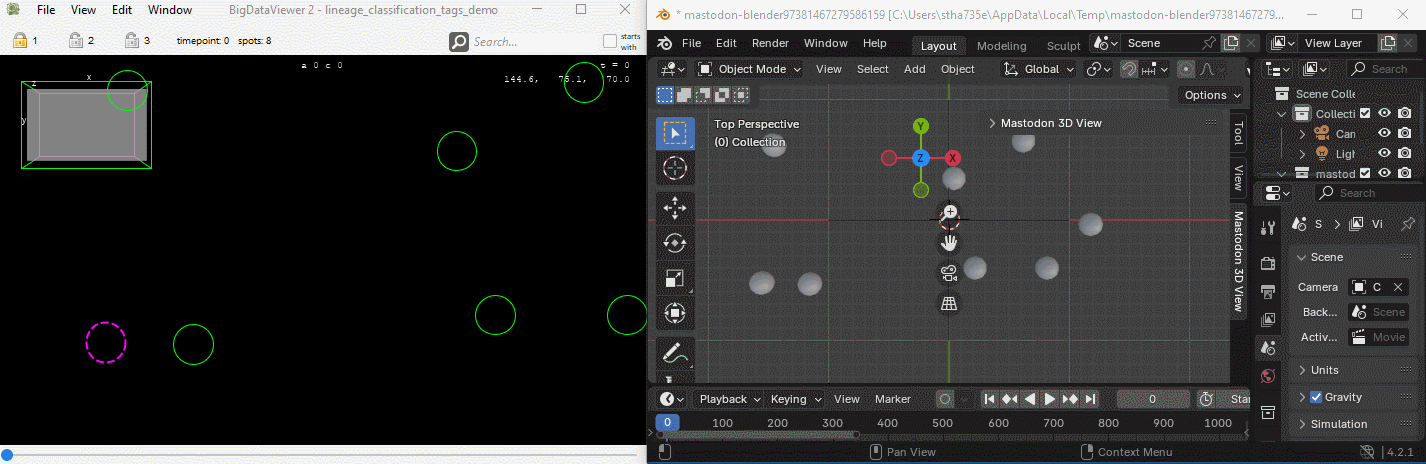The width and height of the screenshot is (1426, 464).
Task: Choose the Cursor tool in toolbar
Action: click(674, 169)
